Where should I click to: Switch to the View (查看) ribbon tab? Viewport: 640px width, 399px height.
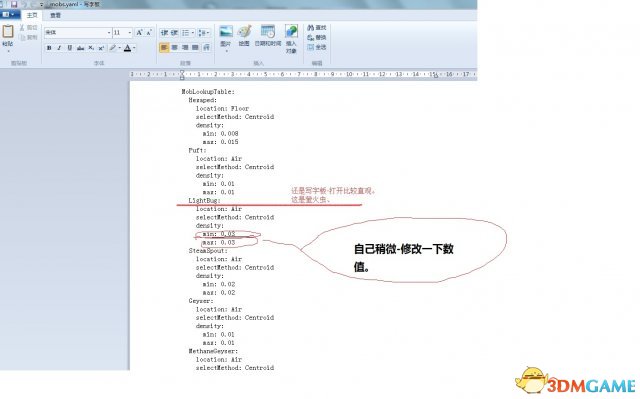(x=56, y=15)
